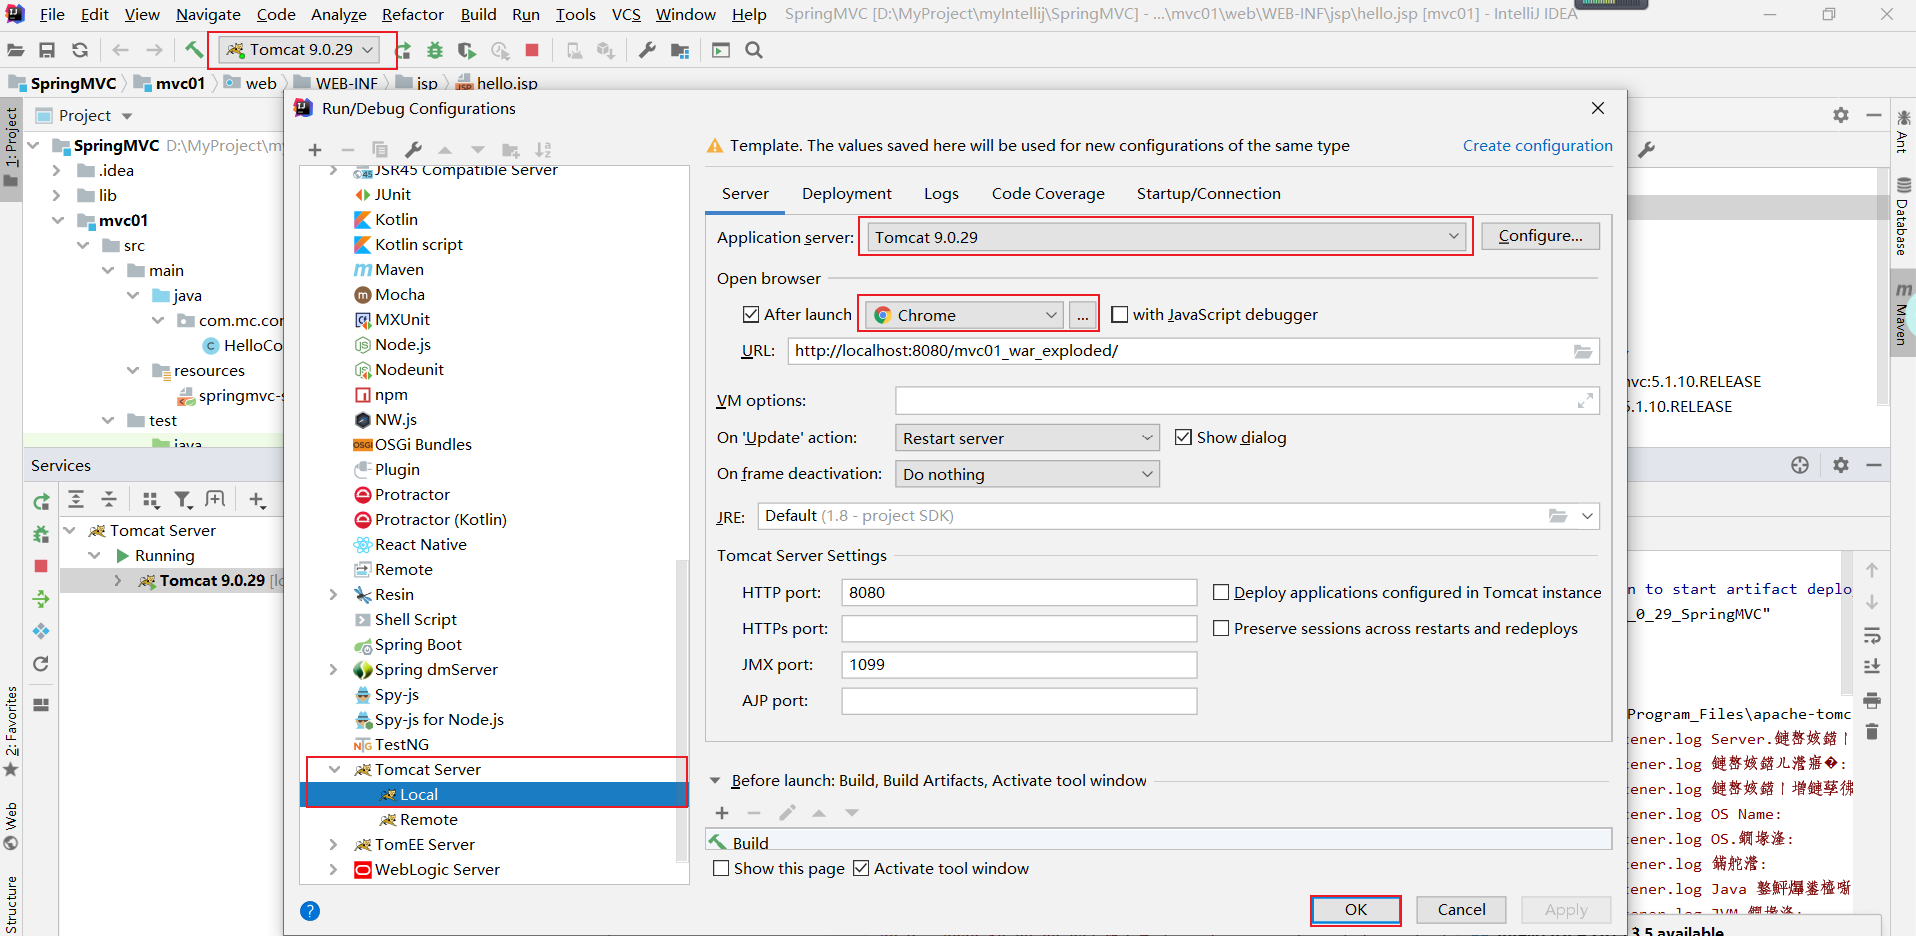This screenshot has height=936, width=1916.
Task: Click Copy Configuration icon in dialog
Action: [380, 150]
